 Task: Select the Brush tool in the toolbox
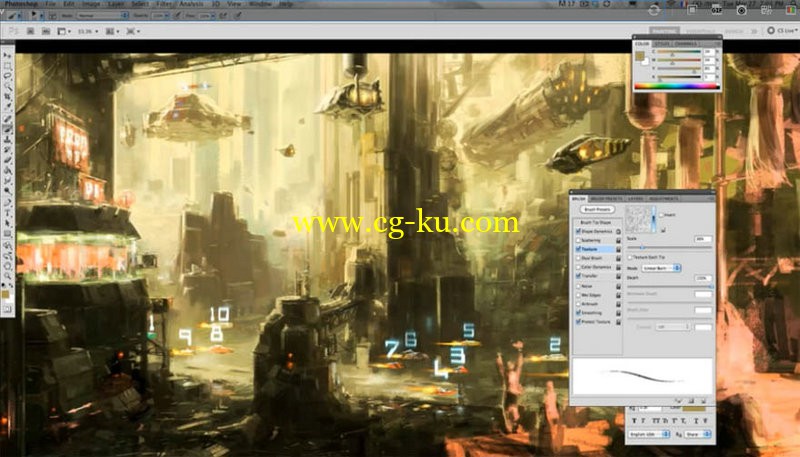coord(8,129)
